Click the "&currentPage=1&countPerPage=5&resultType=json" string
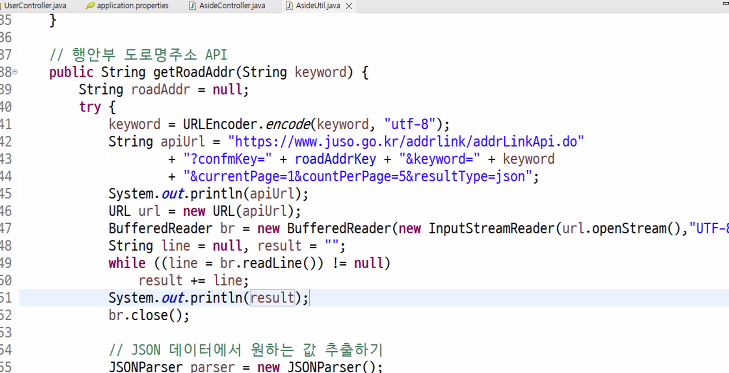 [x=357, y=176]
